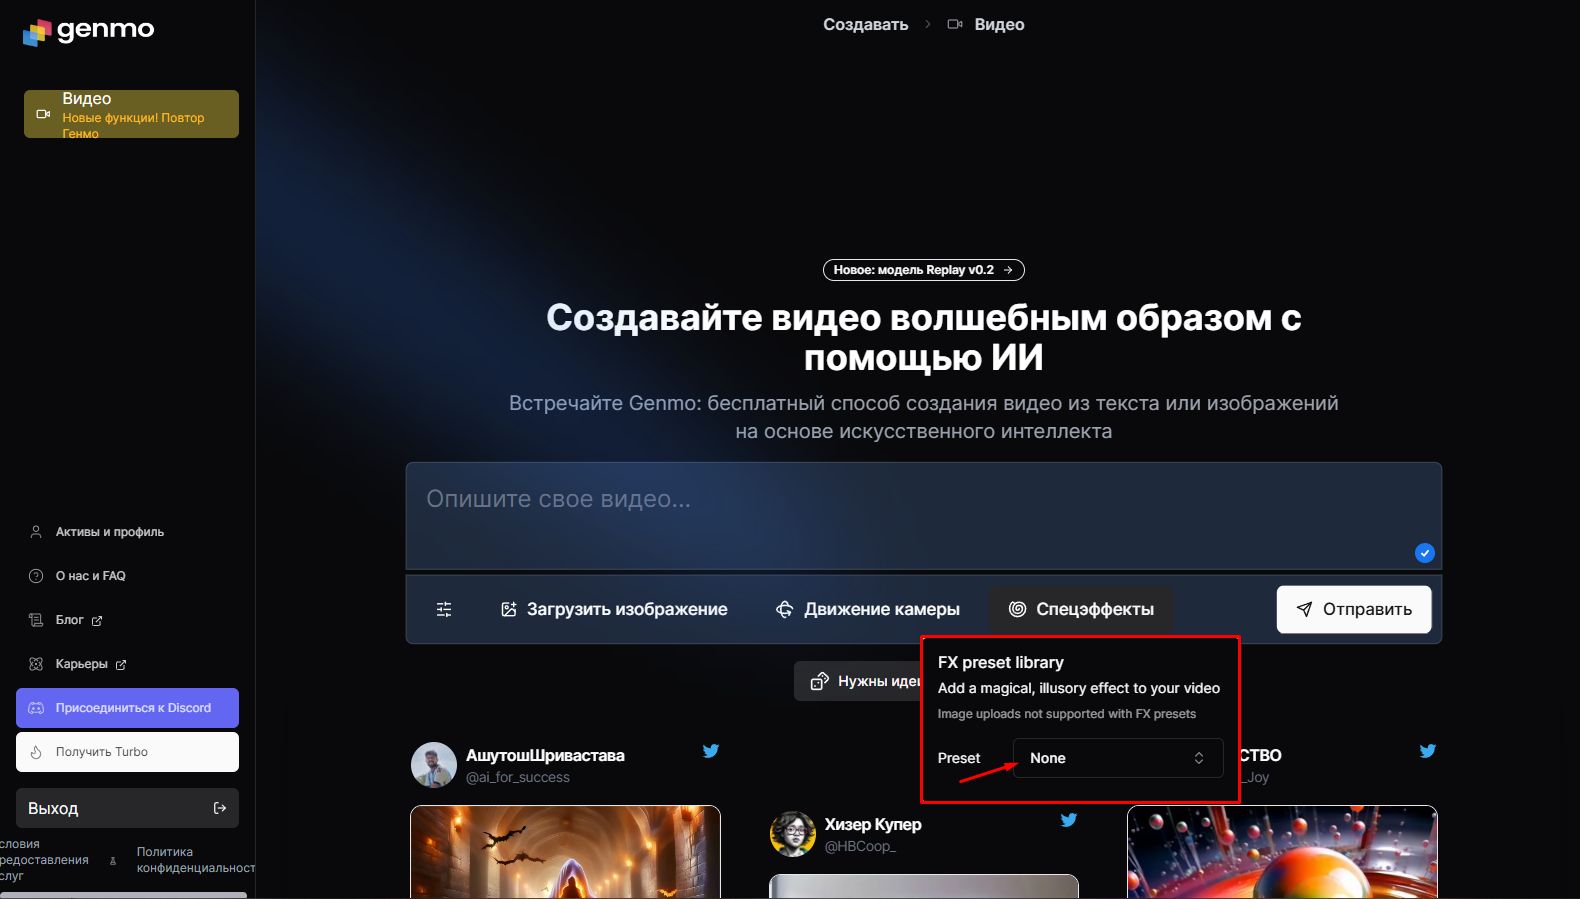
Task: Click the flame icon on Turbo button
Action: tap(36, 752)
